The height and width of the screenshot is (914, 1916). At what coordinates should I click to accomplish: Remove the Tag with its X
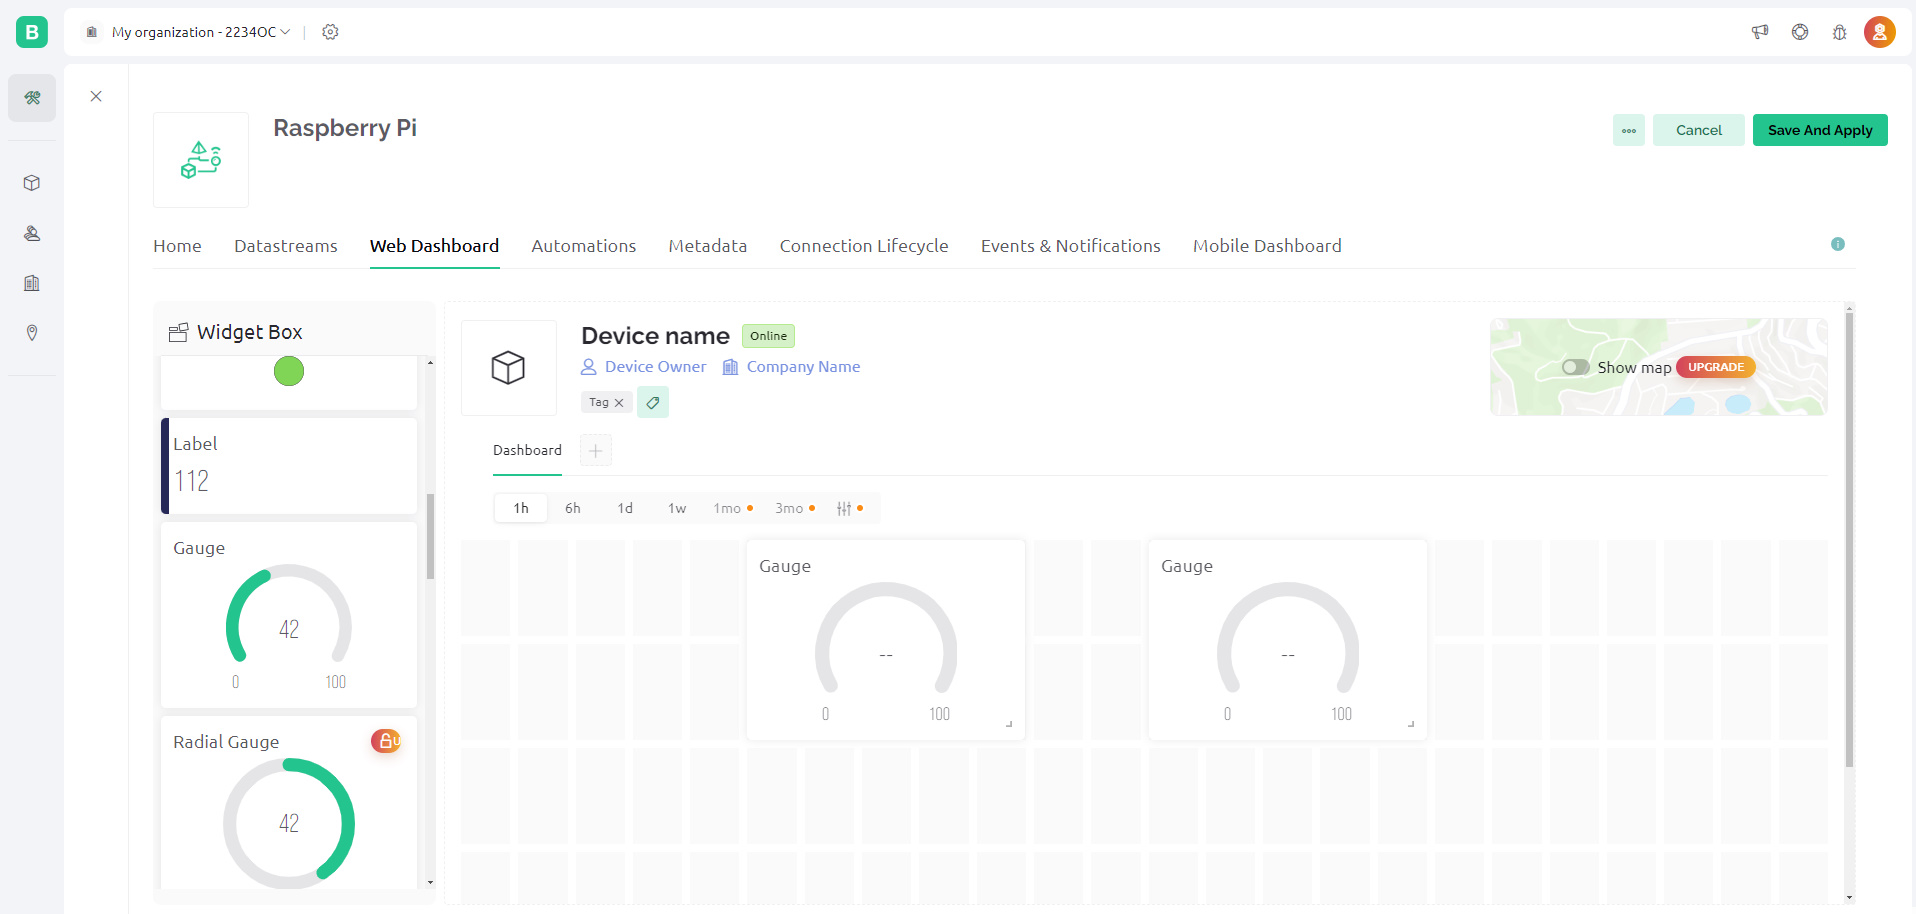[x=619, y=403]
